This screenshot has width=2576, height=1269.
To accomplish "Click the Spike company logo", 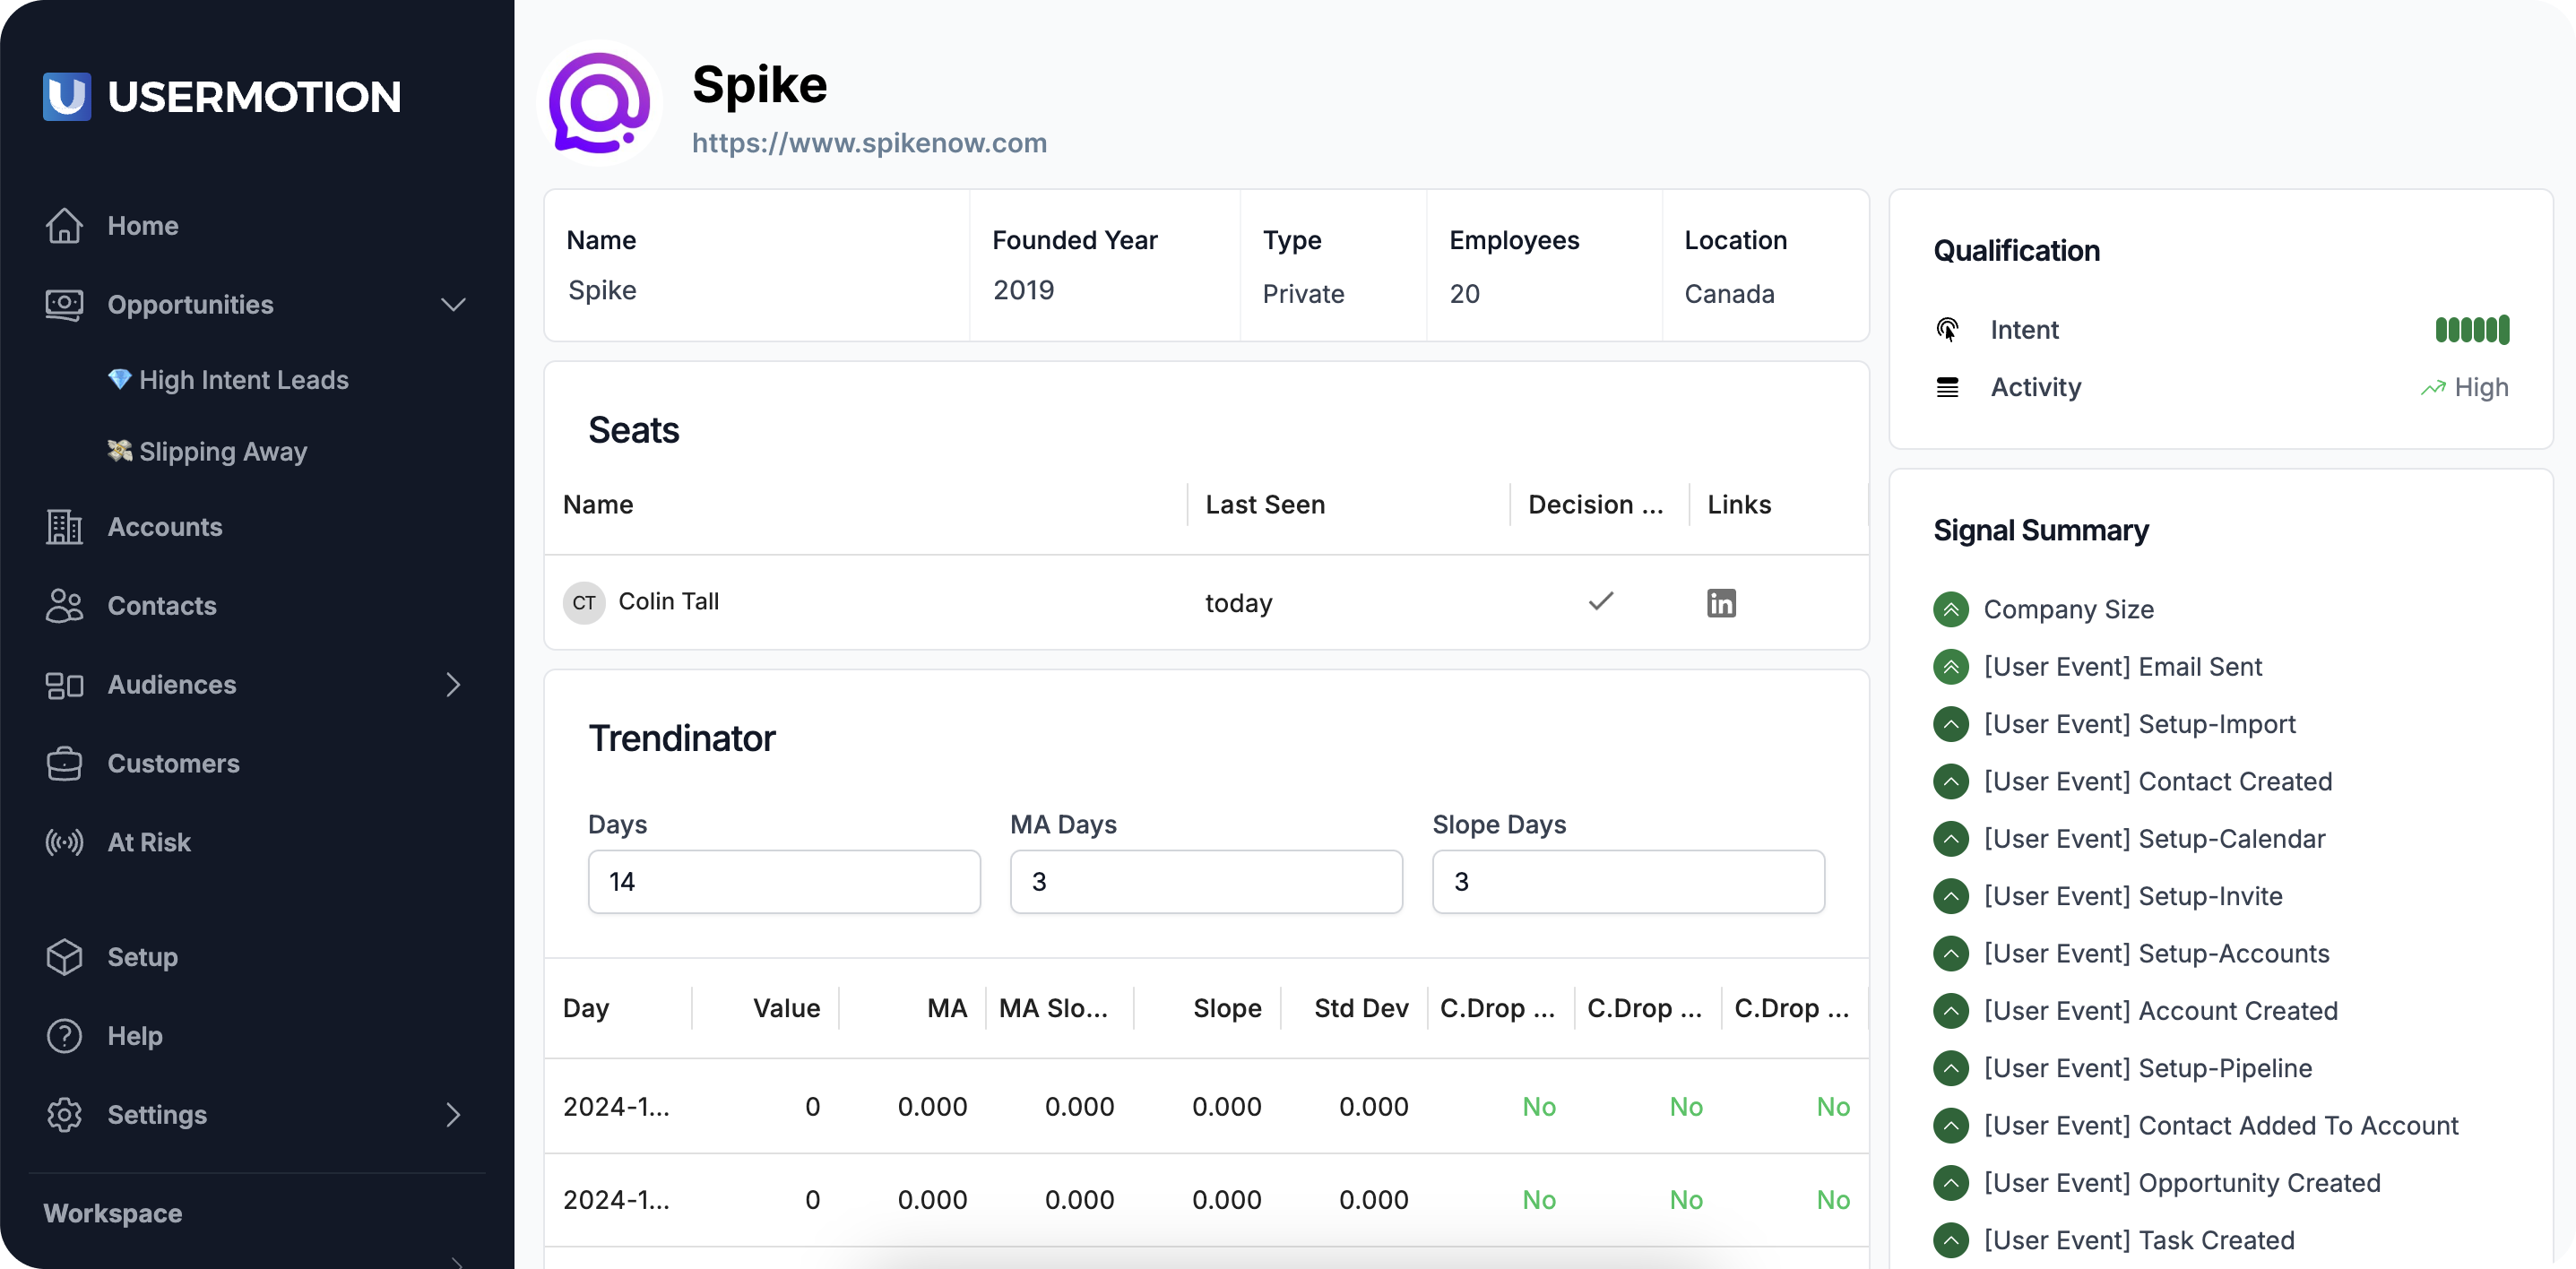I will pyautogui.click(x=599, y=104).
